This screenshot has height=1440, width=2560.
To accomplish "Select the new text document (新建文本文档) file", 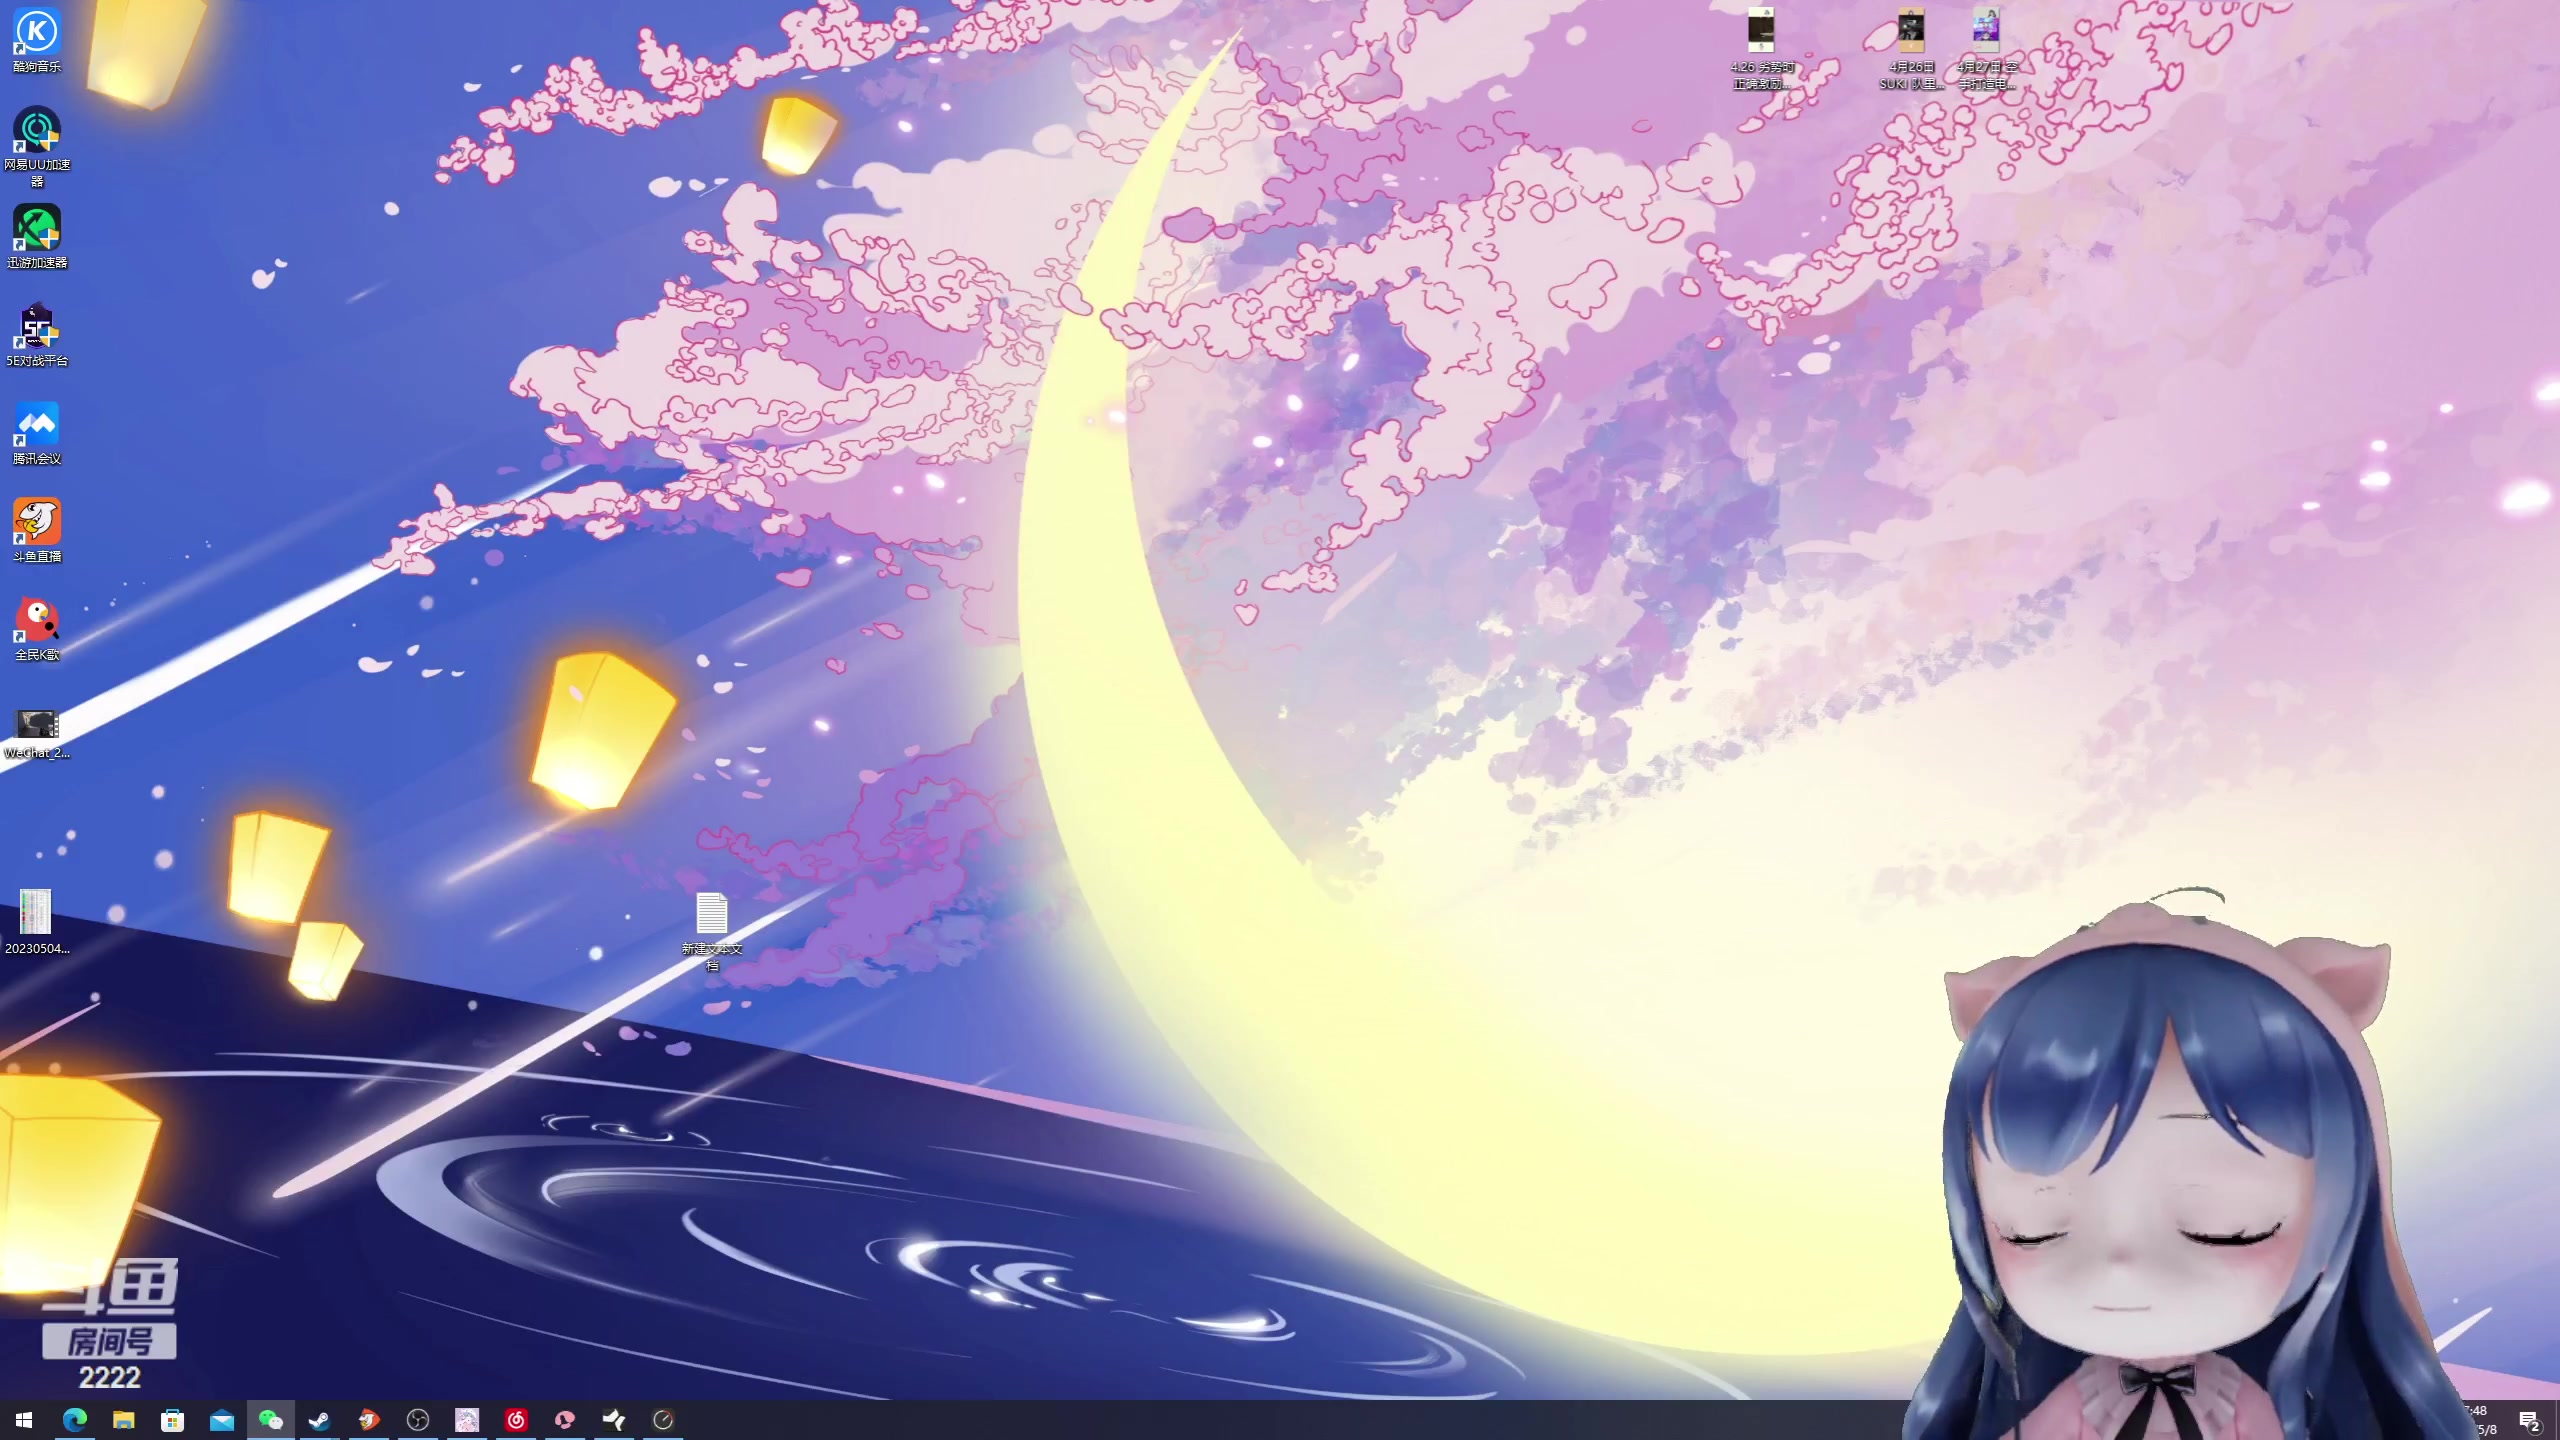I will (x=712, y=913).
